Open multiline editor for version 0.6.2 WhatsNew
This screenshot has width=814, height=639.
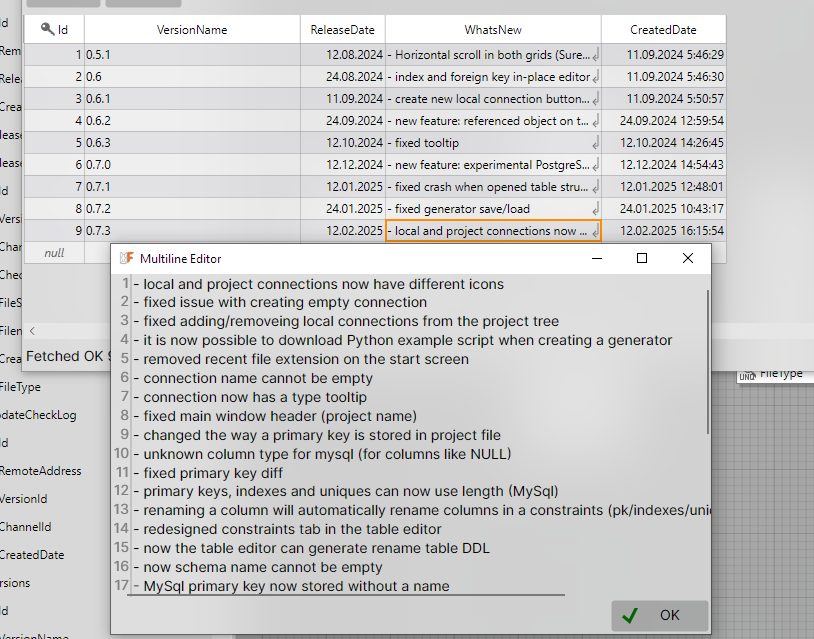(x=595, y=121)
